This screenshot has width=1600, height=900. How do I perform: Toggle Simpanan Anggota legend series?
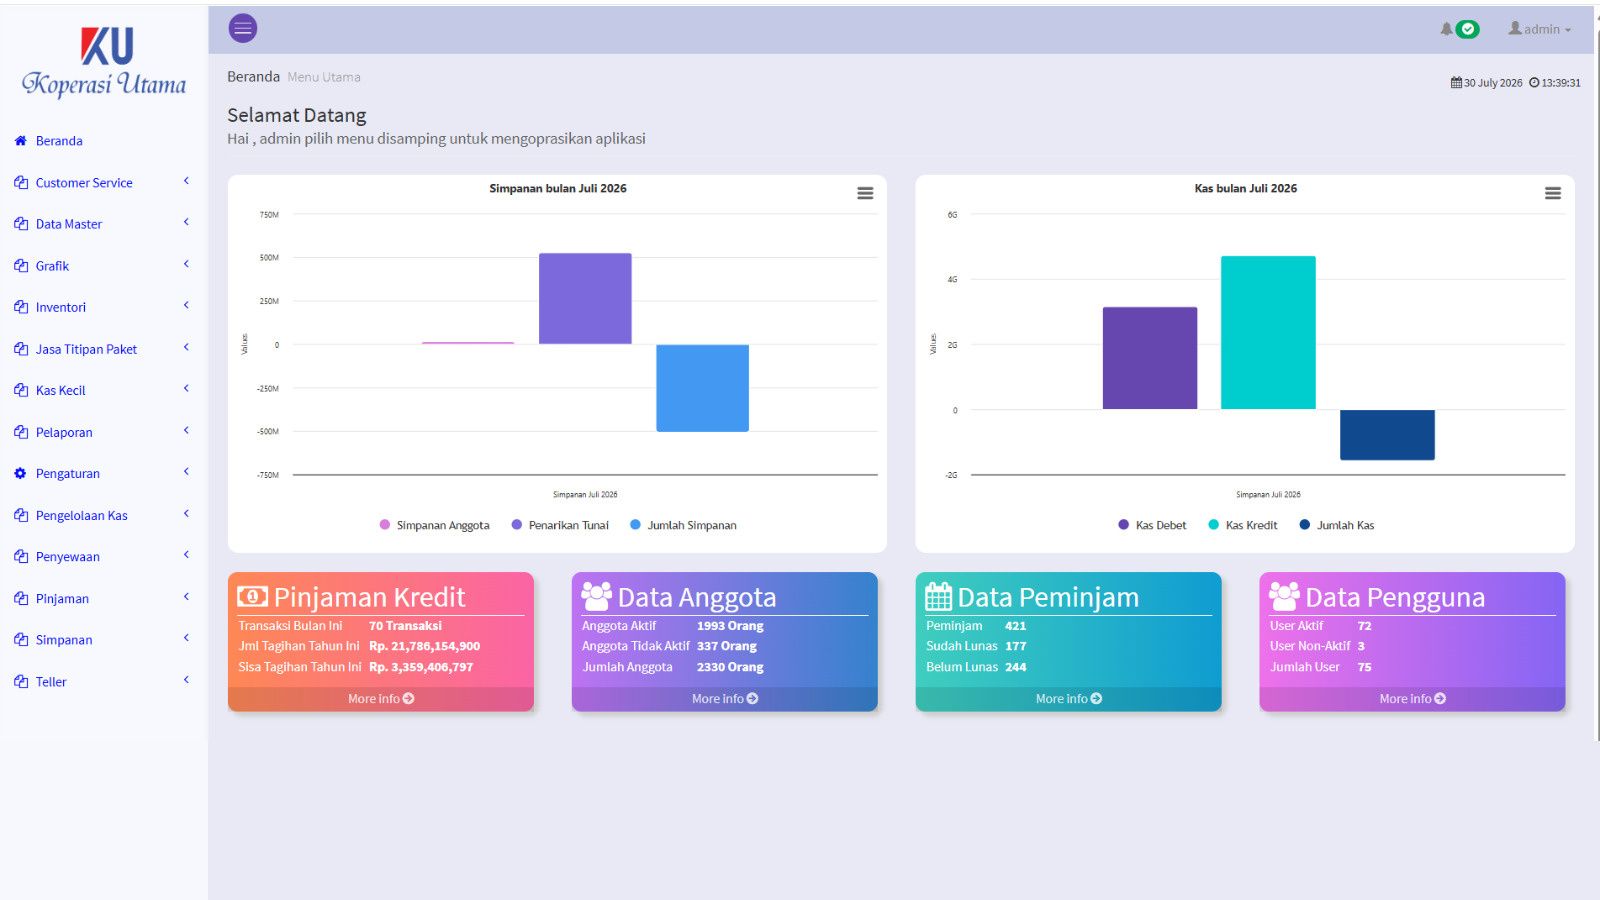(435, 525)
